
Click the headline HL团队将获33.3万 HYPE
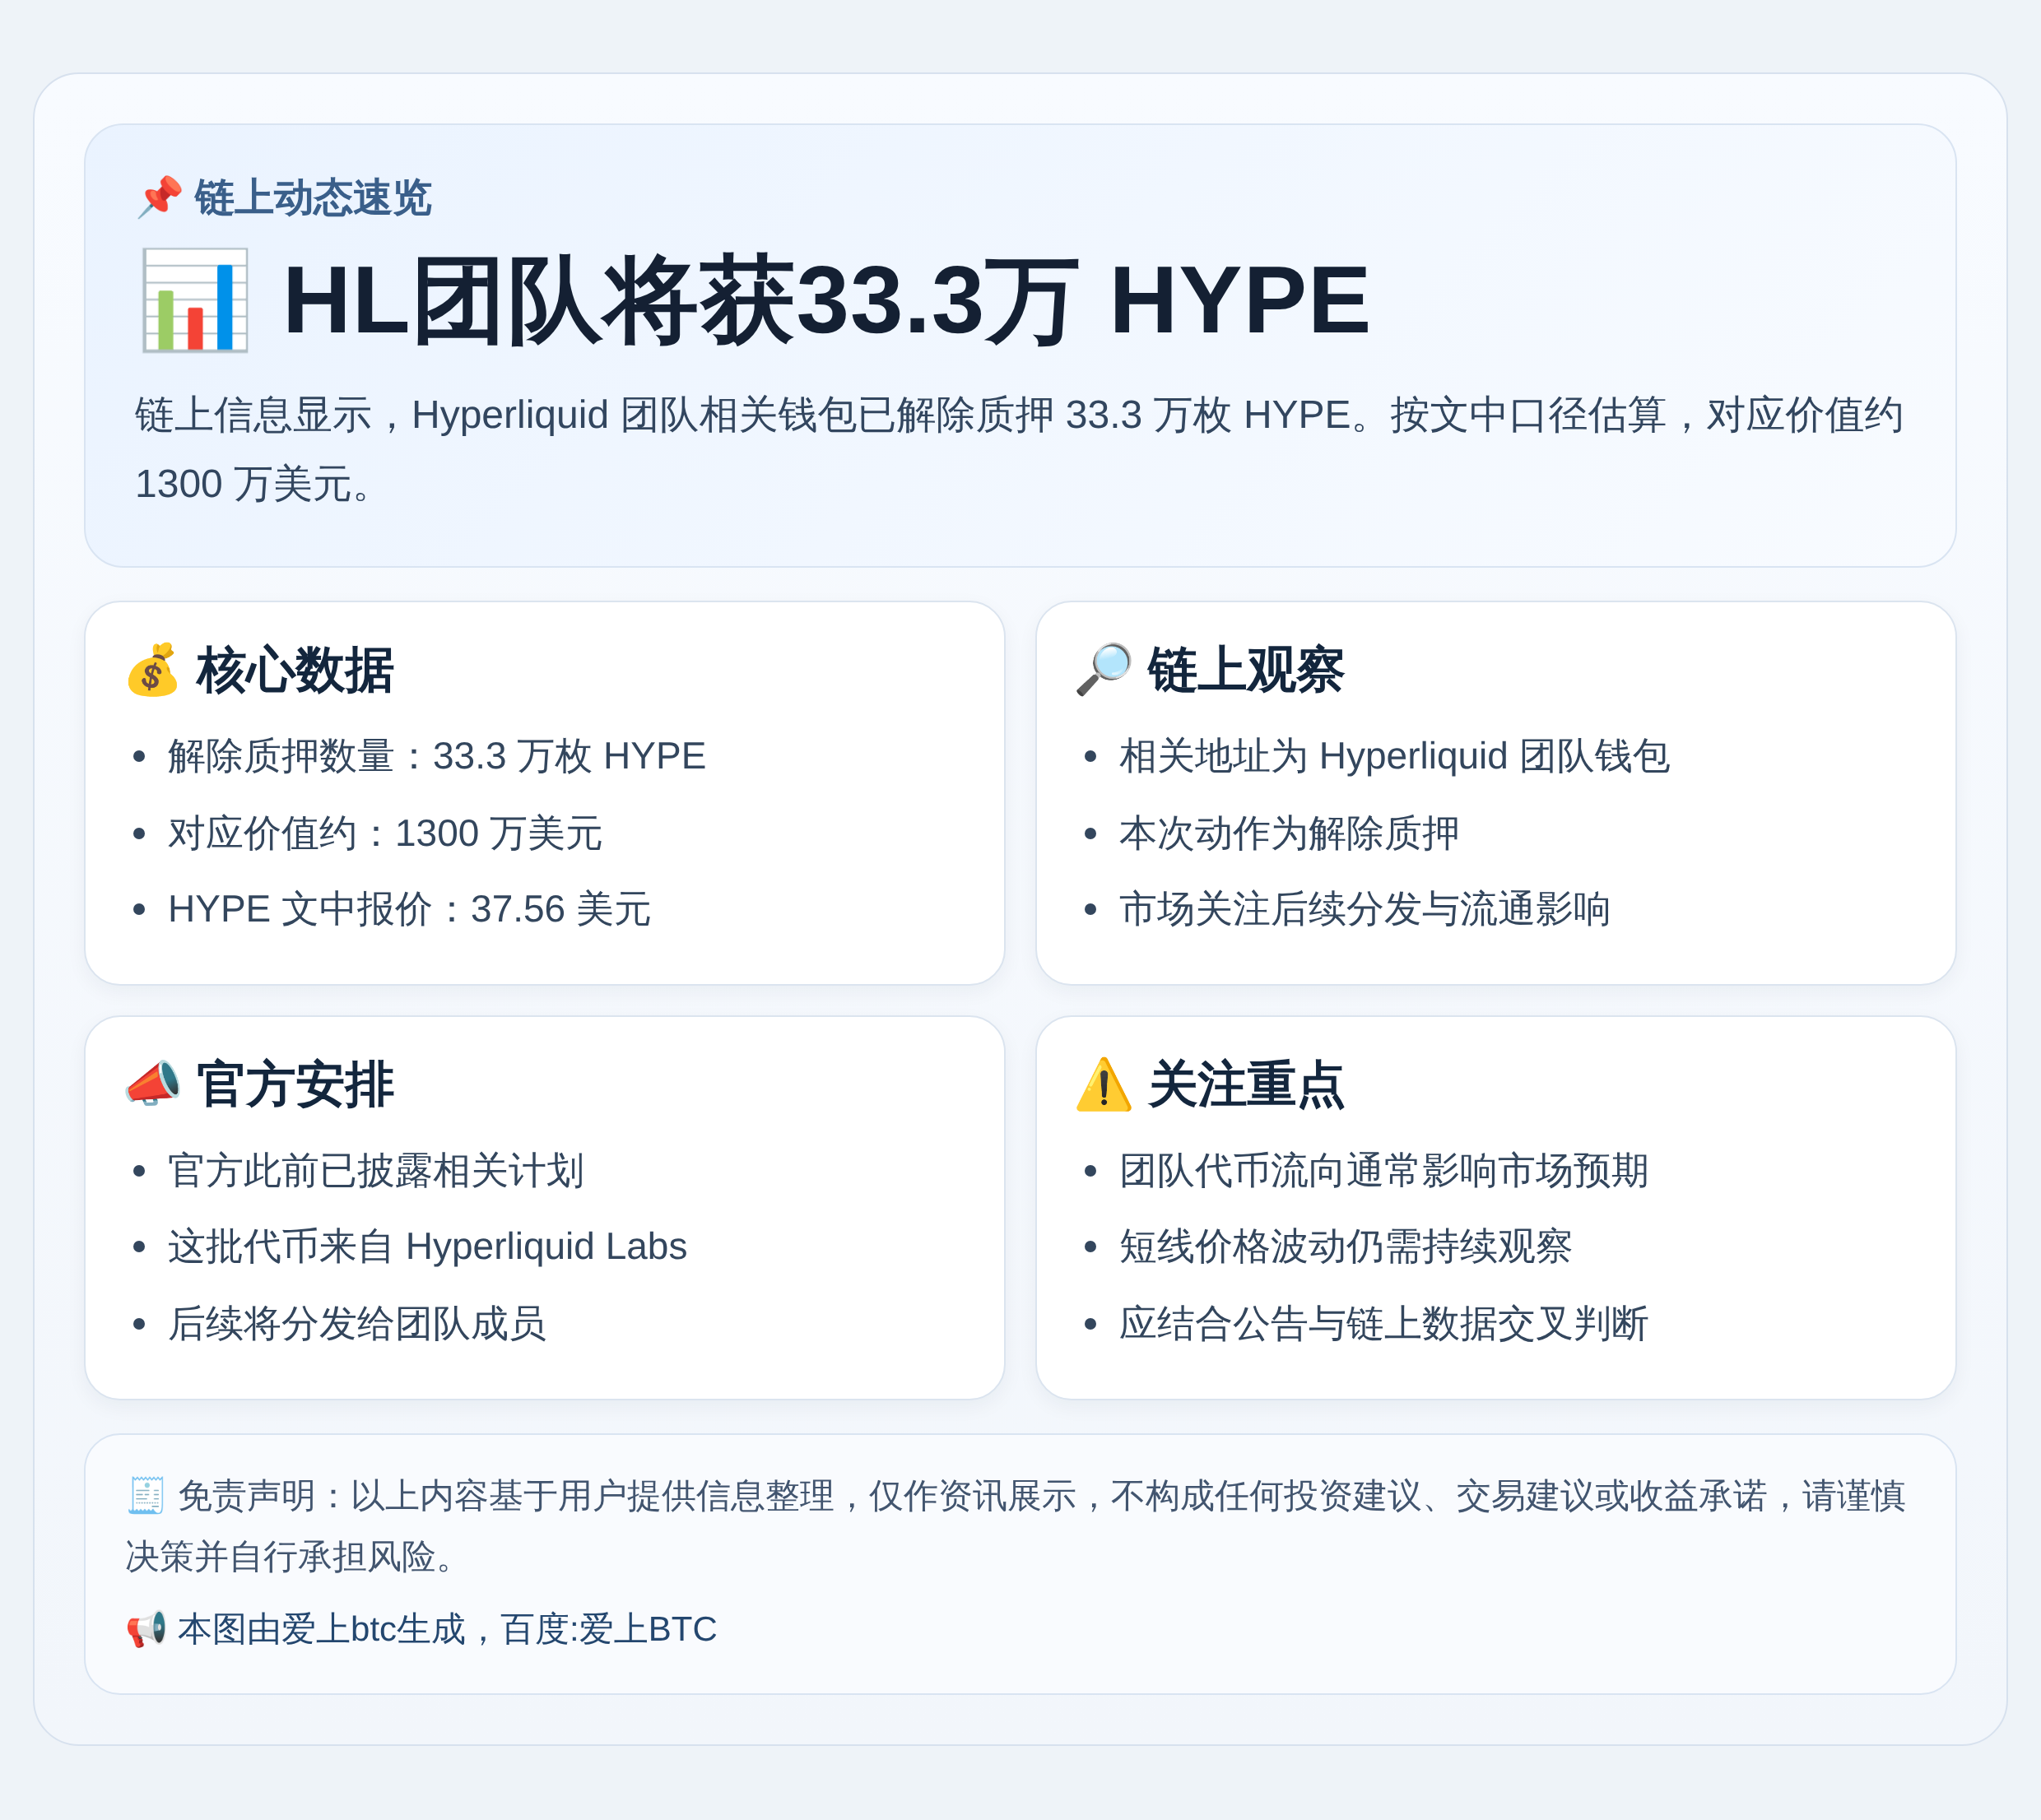pyautogui.click(x=826, y=300)
